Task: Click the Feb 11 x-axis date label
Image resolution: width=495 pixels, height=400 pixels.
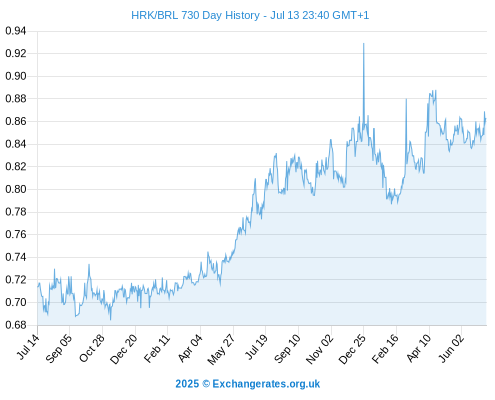Action: pos(157,348)
